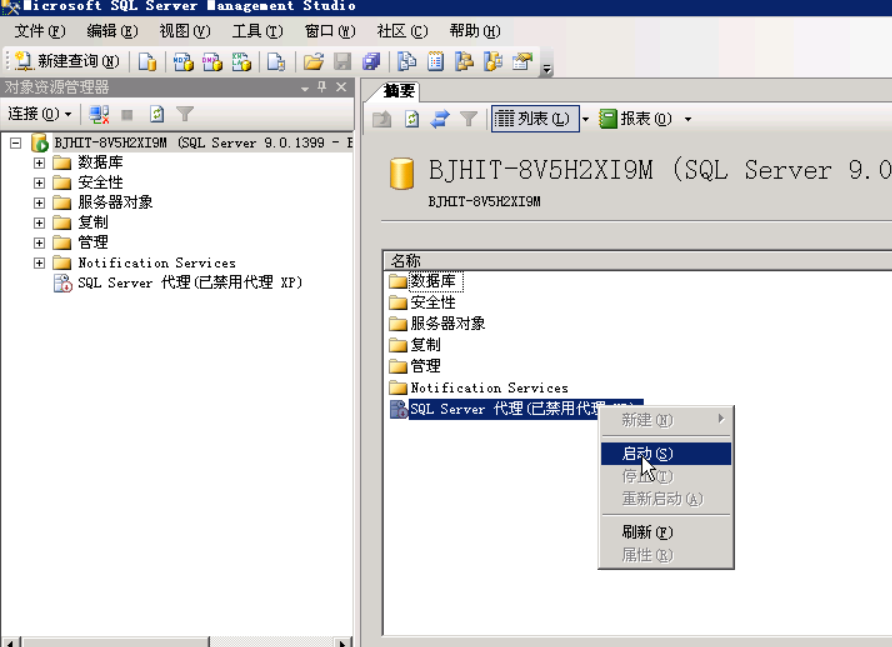This screenshot has width=892, height=647.
Task: Click Filter funnel in Summary toolbar
Action: point(469,119)
